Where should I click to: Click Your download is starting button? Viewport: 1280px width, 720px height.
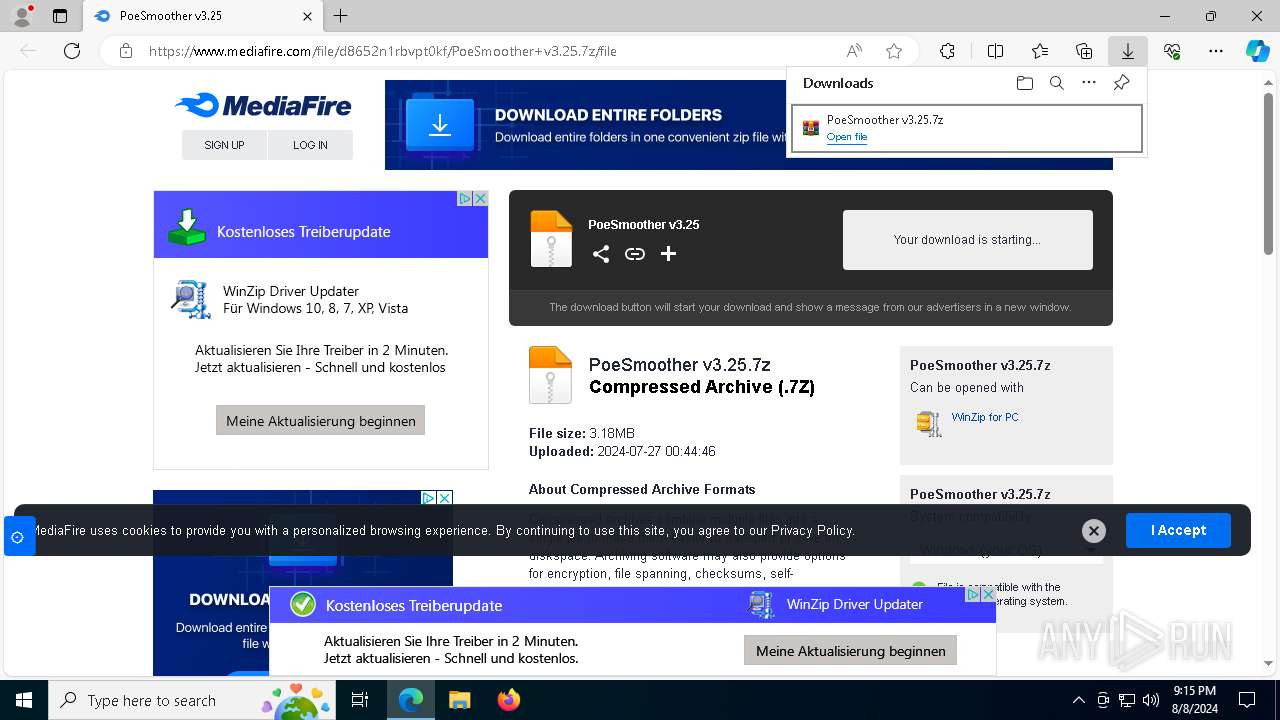(x=967, y=240)
